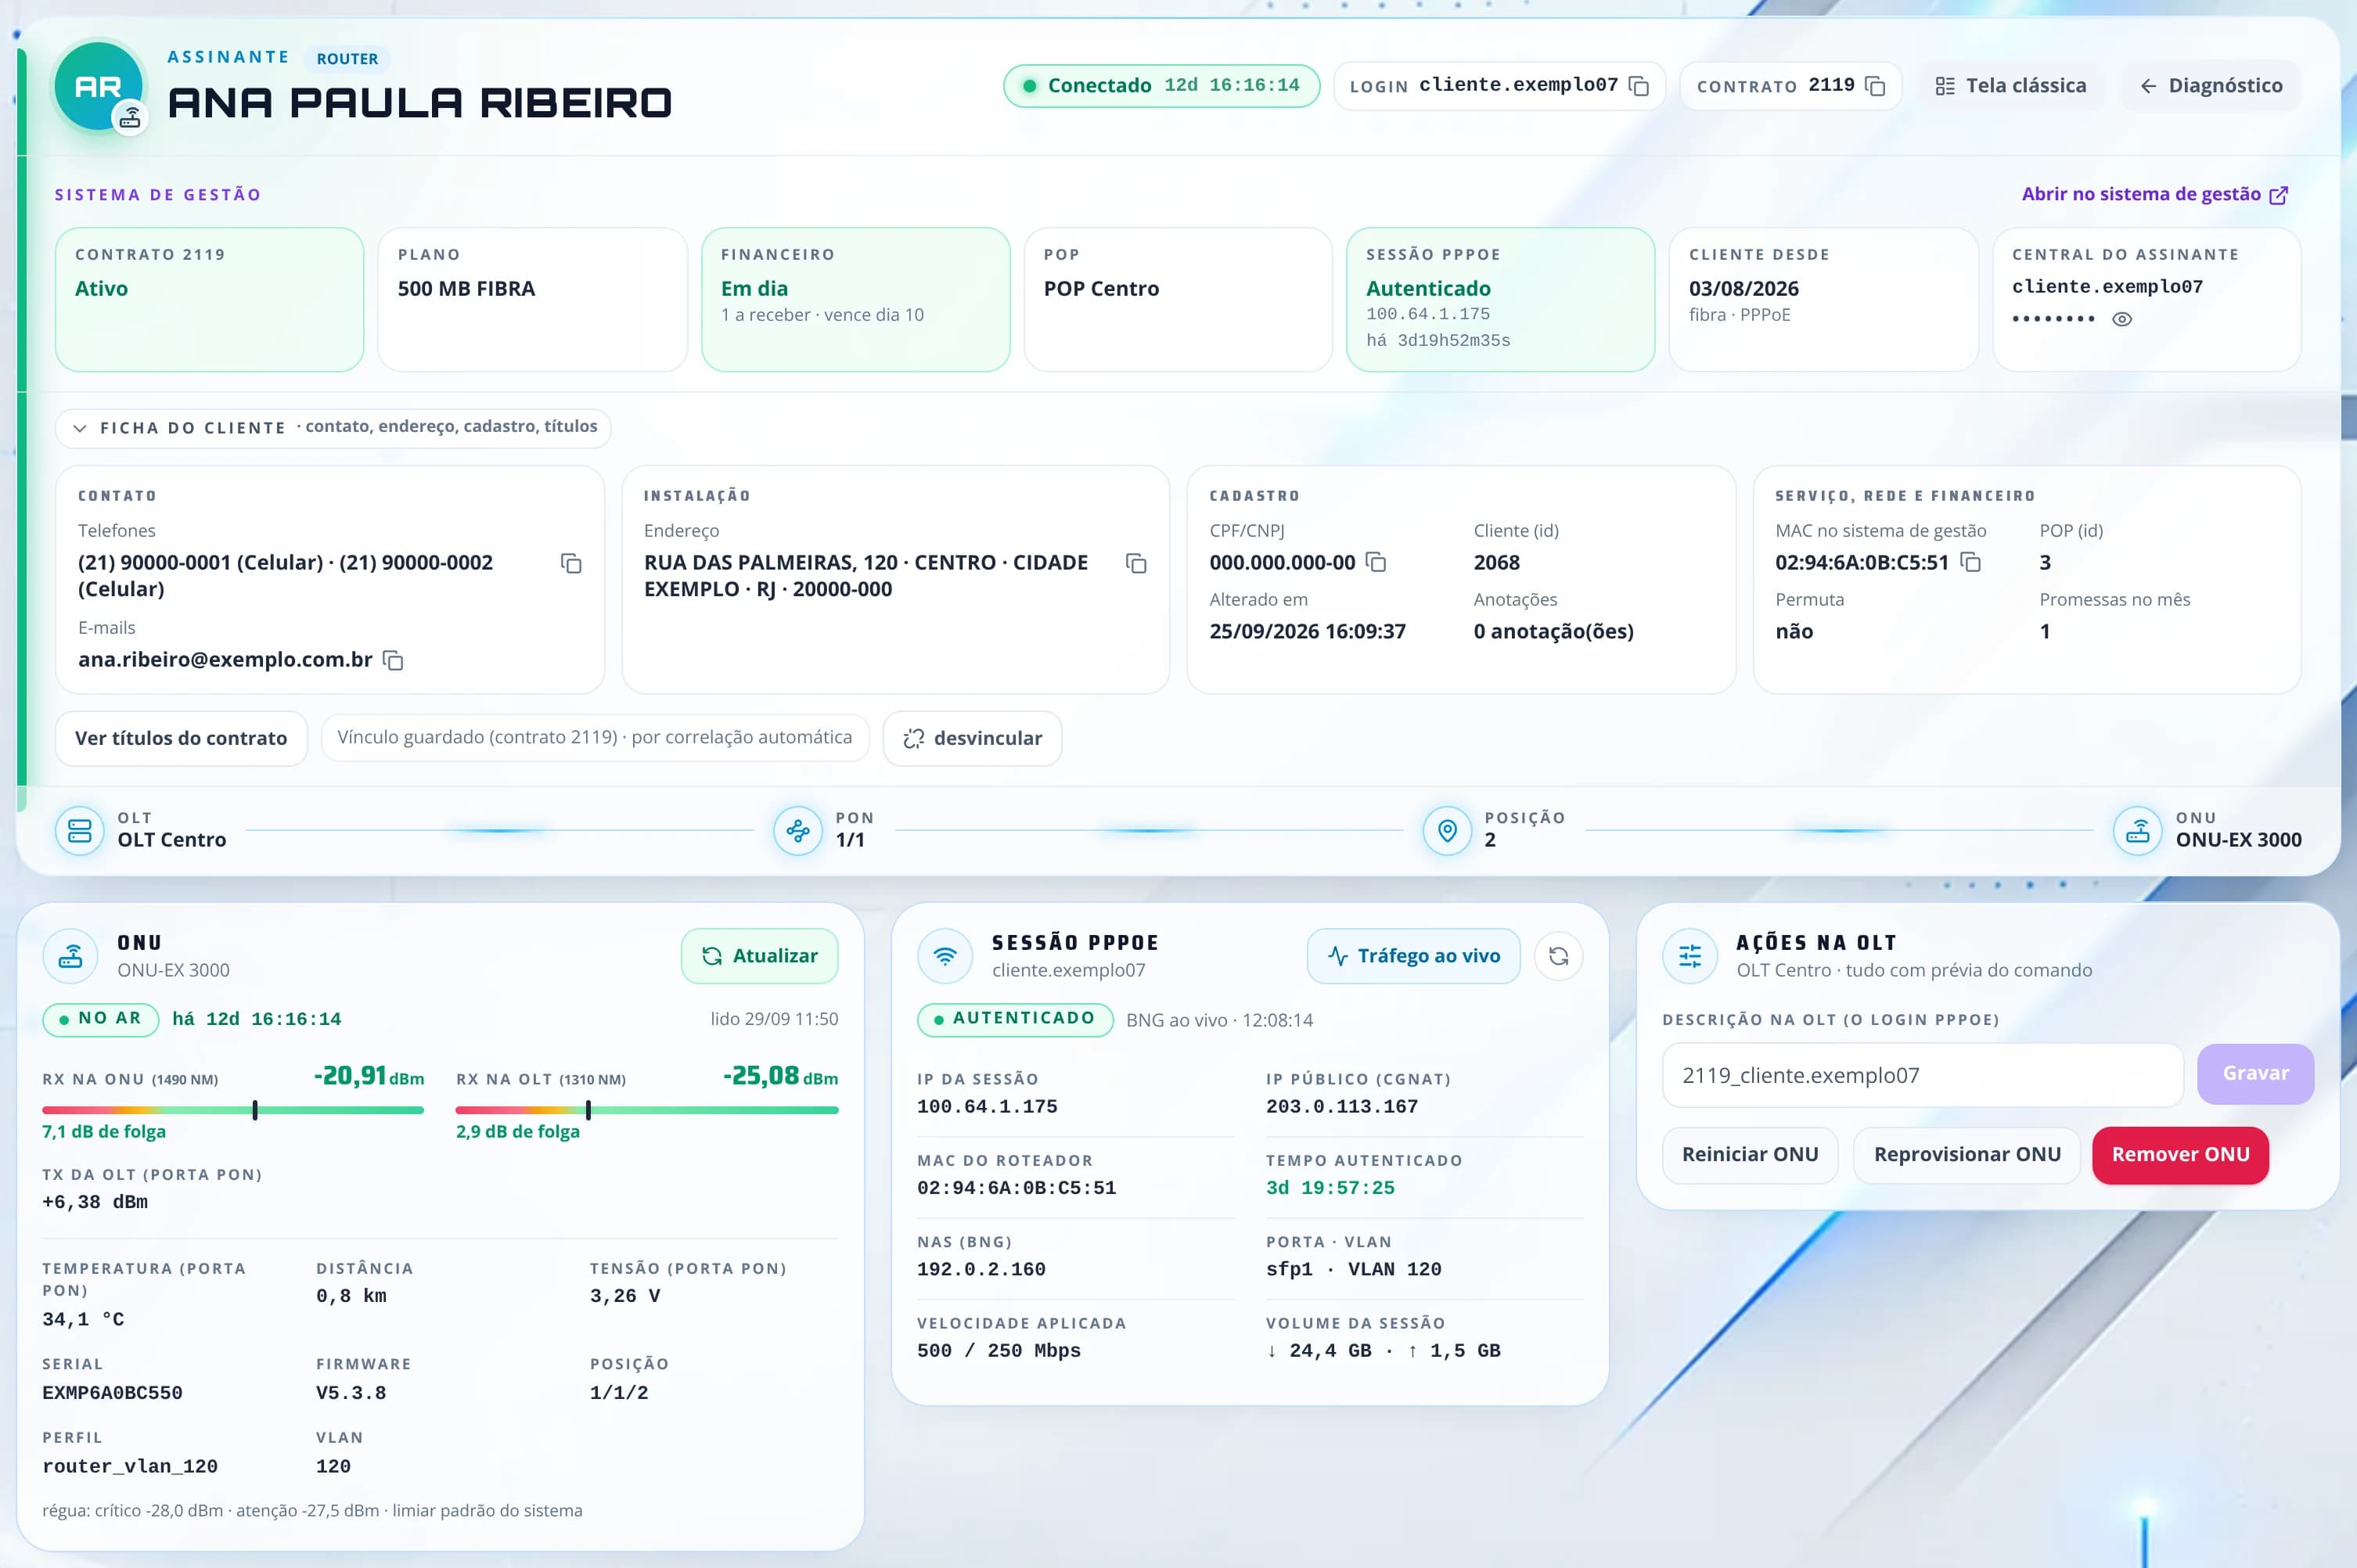Refresh the PPPoE session with the circular icon
This screenshot has height=1568, width=2357.
[1558, 956]
